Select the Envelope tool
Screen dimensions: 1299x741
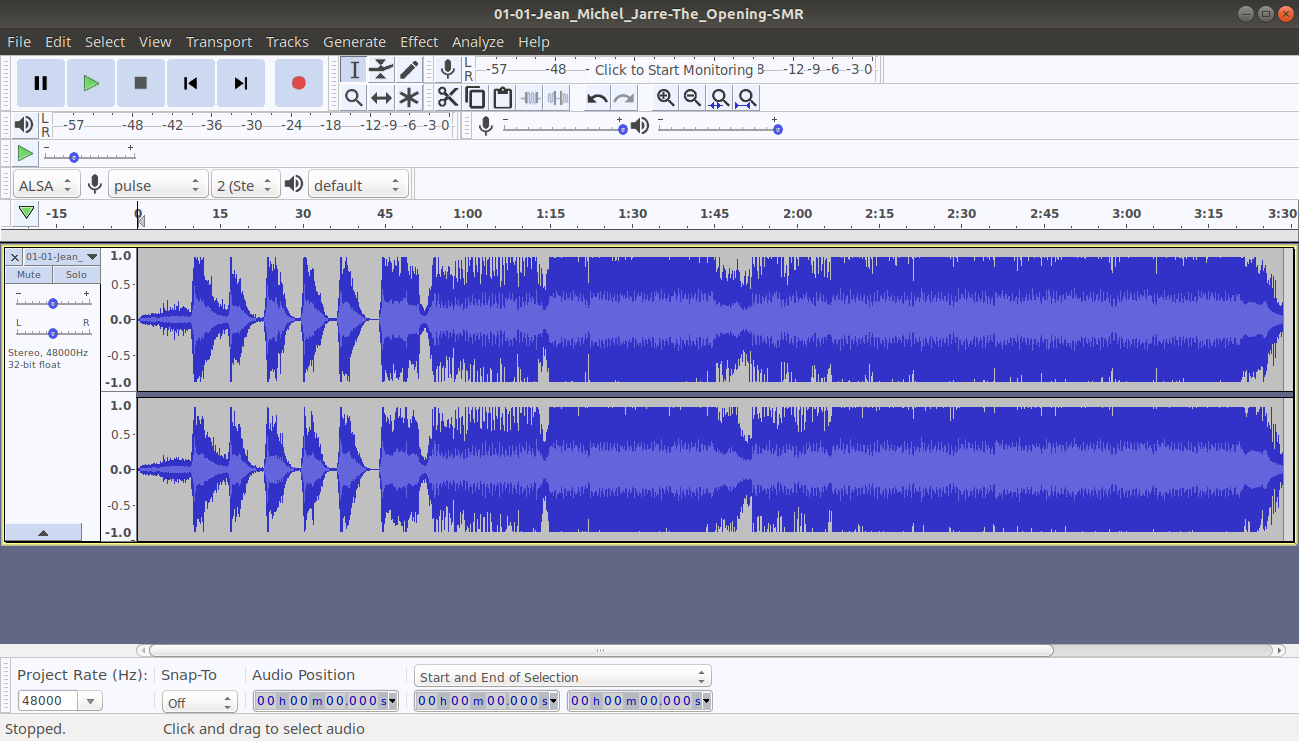click(381, 69)
